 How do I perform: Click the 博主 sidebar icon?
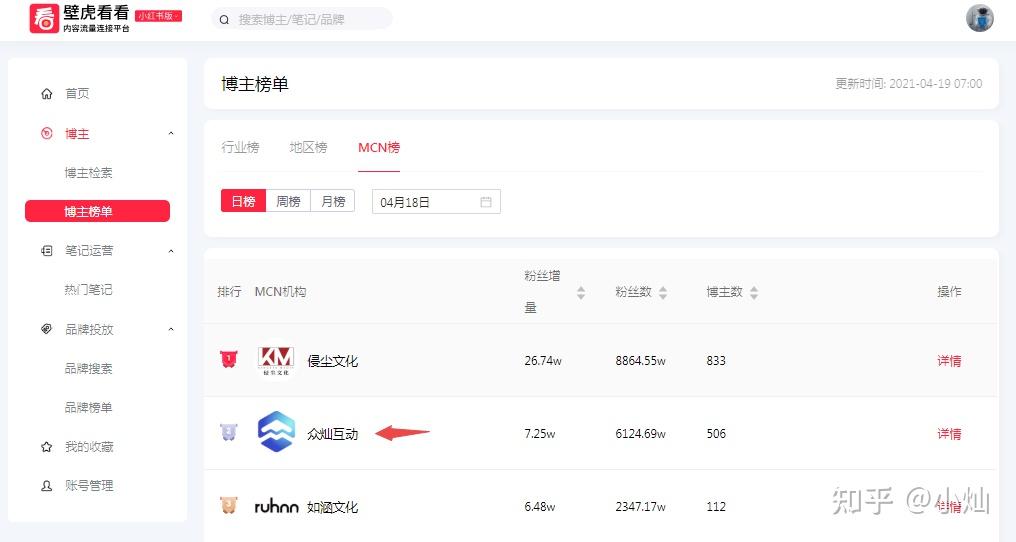click(47, 134)
